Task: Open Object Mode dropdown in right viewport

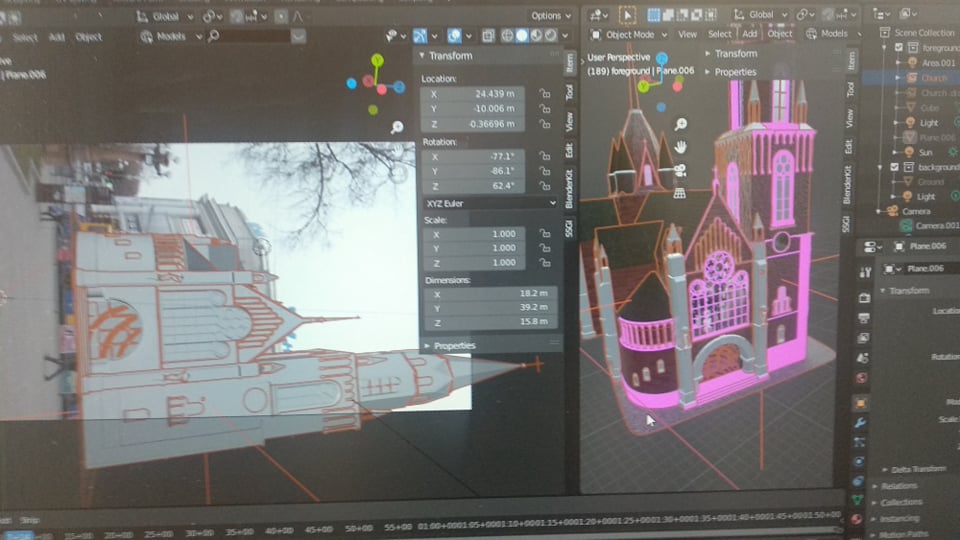Action: pos(629,35)
